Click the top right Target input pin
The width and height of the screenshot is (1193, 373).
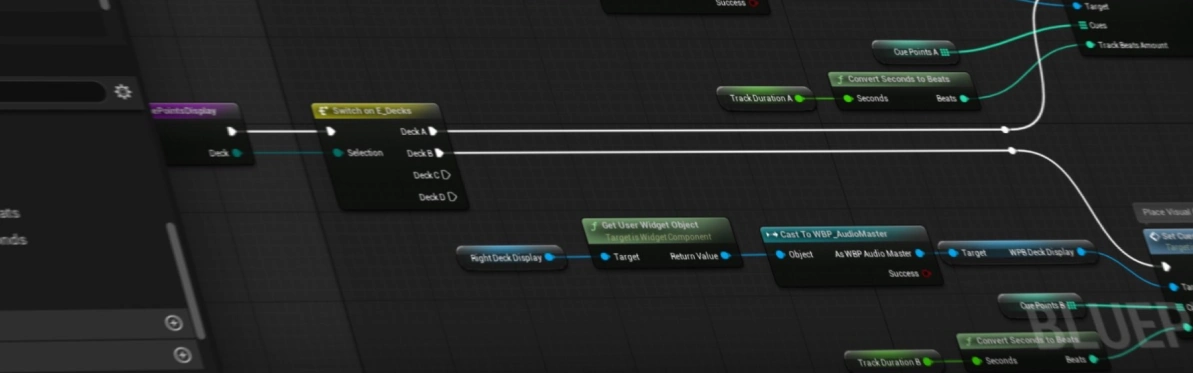click(1077, 5)
